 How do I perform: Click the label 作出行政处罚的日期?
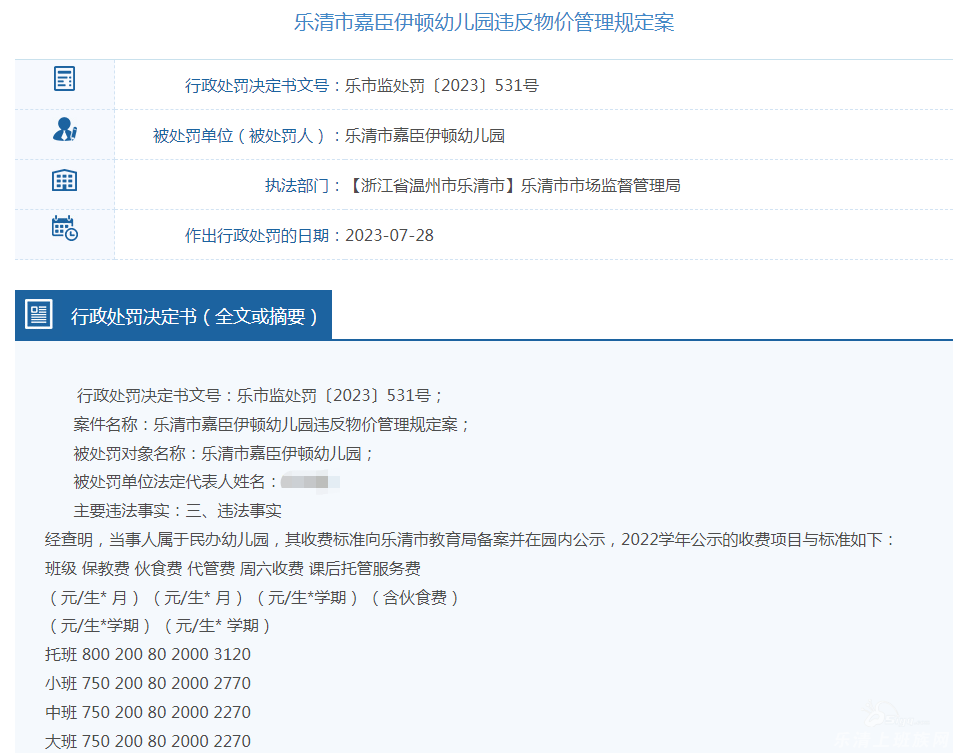(257, 235)
